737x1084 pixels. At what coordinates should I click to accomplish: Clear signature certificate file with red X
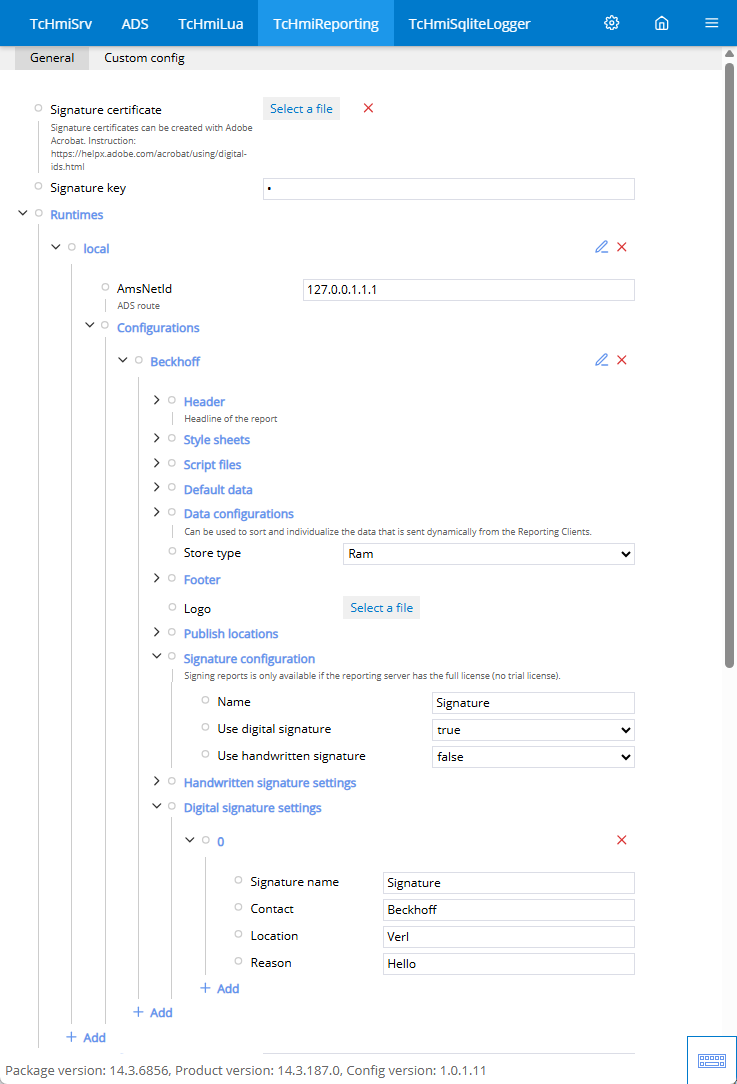[368, 108]
